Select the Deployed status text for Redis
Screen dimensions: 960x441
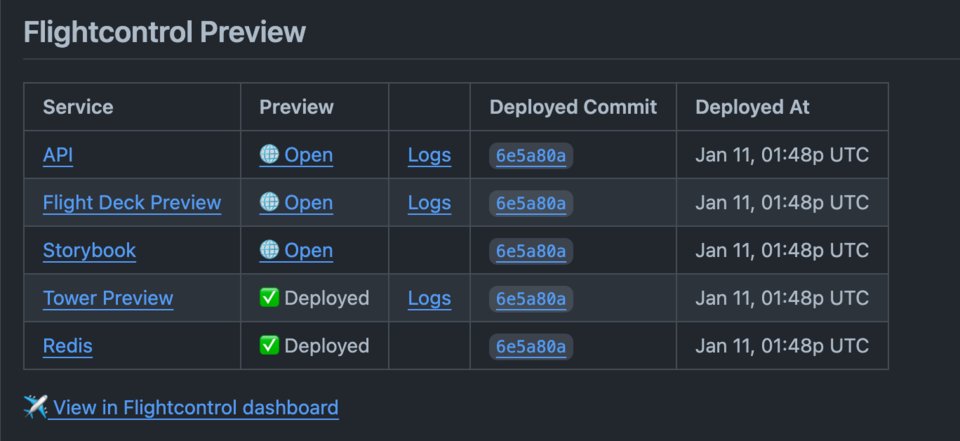pos(327,346)
